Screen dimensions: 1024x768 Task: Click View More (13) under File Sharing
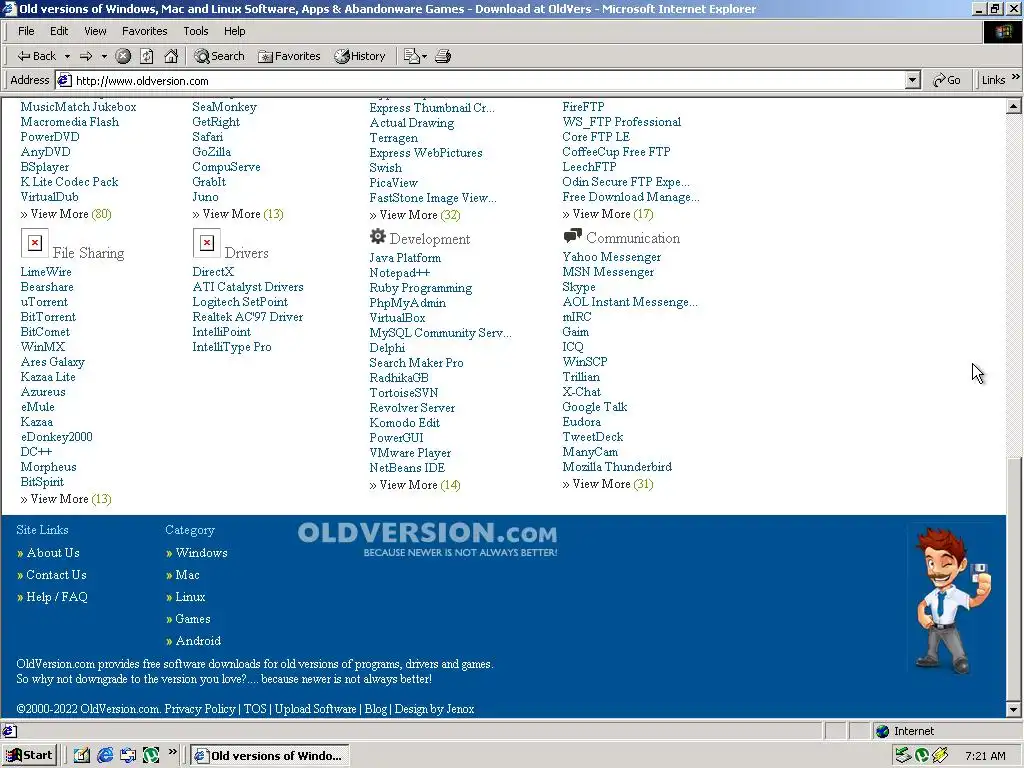pyautogui.click(x=66, y=499)
